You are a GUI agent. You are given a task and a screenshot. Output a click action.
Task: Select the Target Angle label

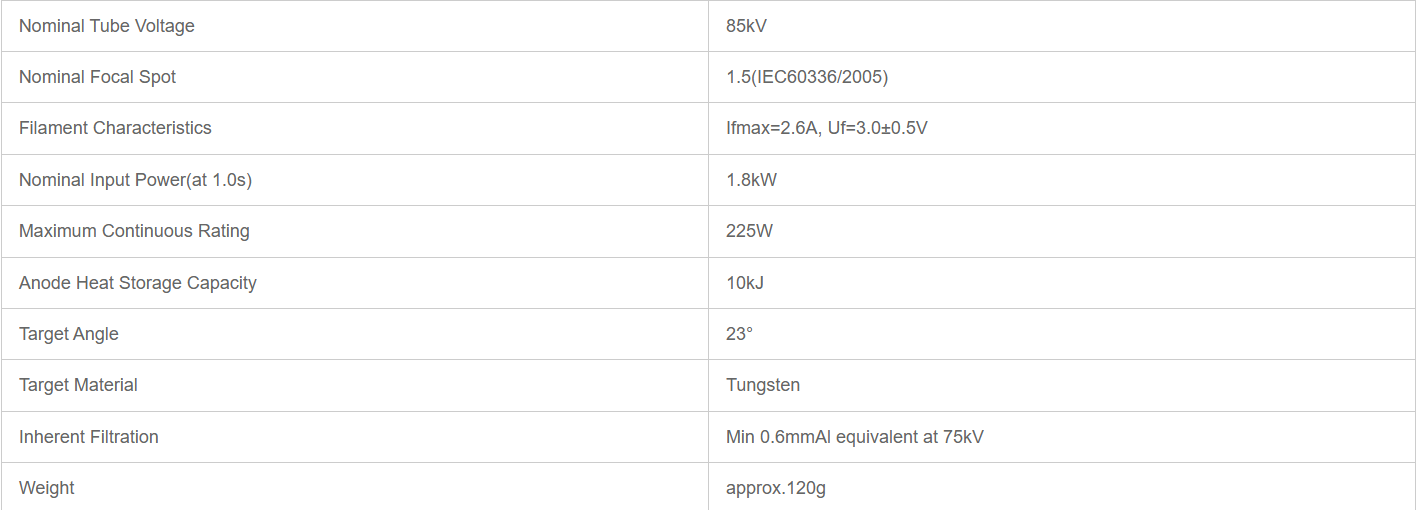tap(68, 334)
